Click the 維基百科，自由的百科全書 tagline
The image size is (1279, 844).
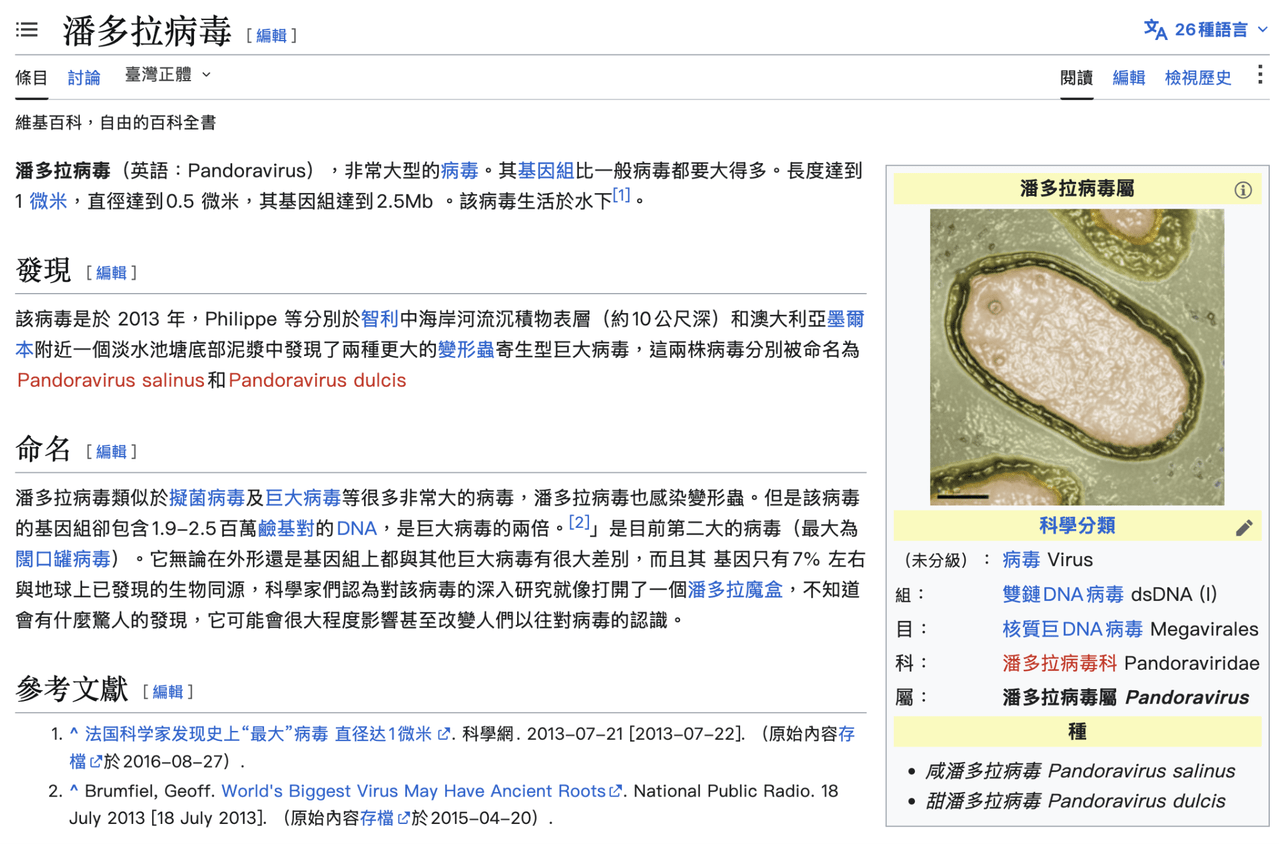pyautogui.click(x=116, y=123)
